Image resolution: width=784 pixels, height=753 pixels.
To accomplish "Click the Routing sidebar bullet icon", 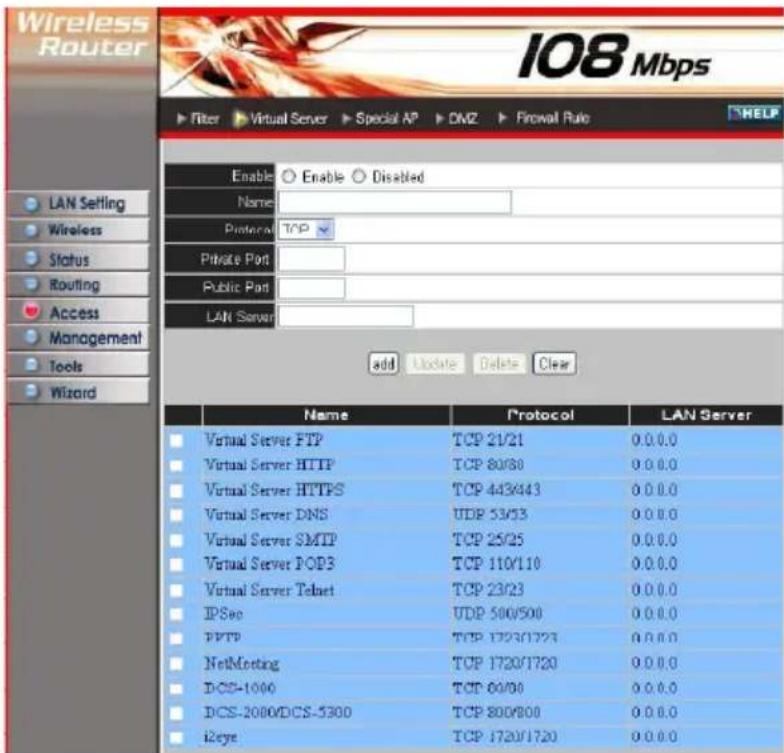I will [x=32, y=284].
